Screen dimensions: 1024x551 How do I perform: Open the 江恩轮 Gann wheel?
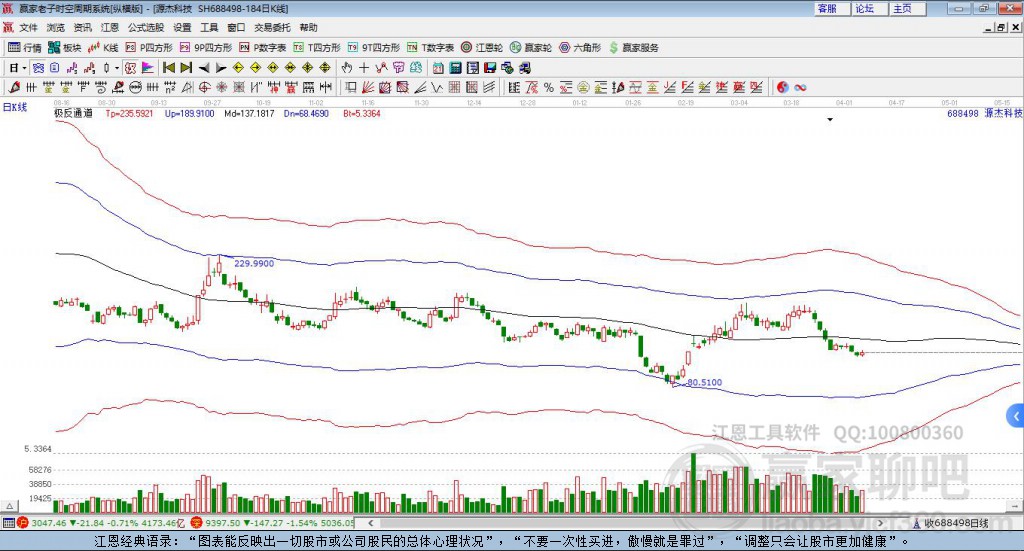pyautogui.click(x=482, y=48)
